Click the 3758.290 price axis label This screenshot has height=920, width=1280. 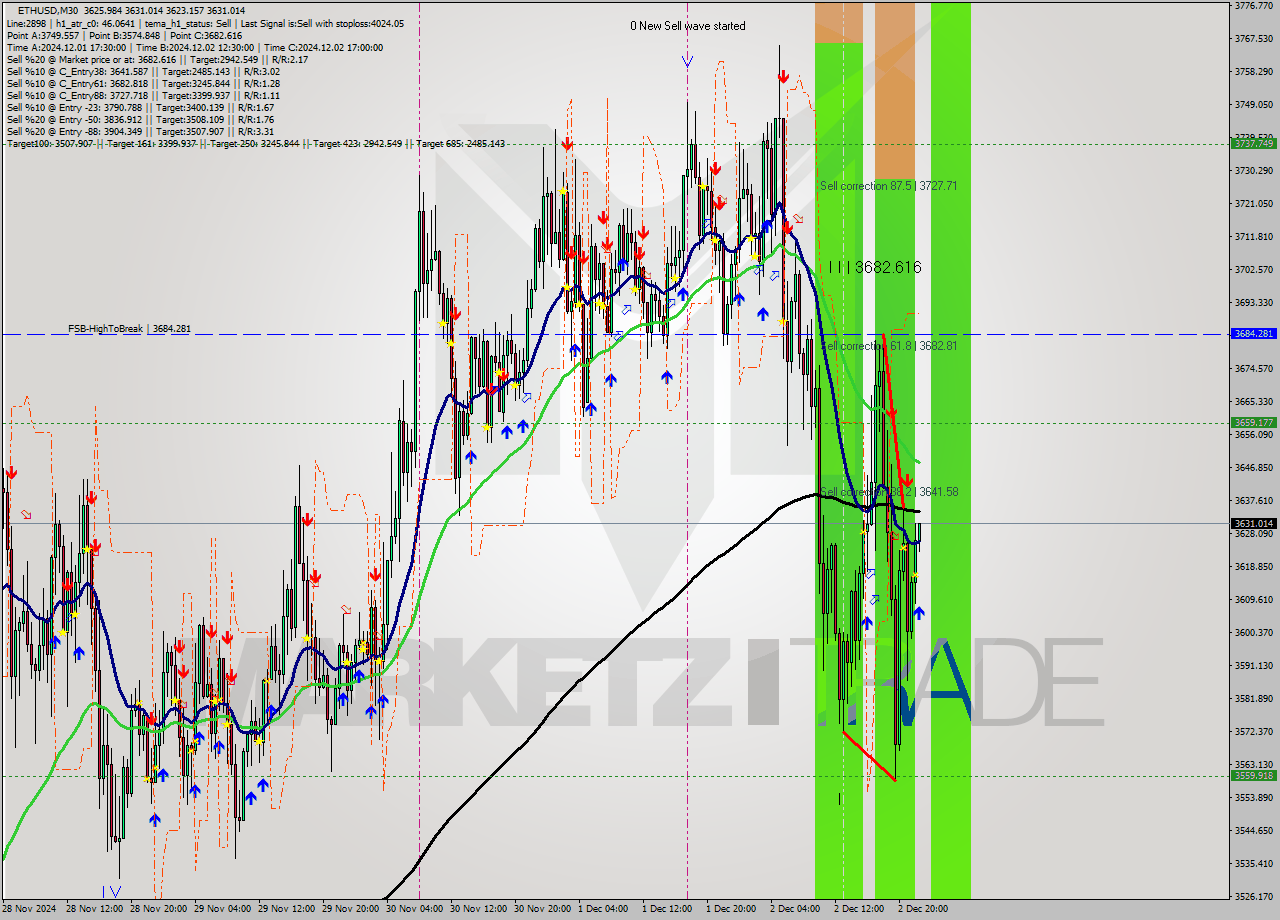(x=1253, y=71)
